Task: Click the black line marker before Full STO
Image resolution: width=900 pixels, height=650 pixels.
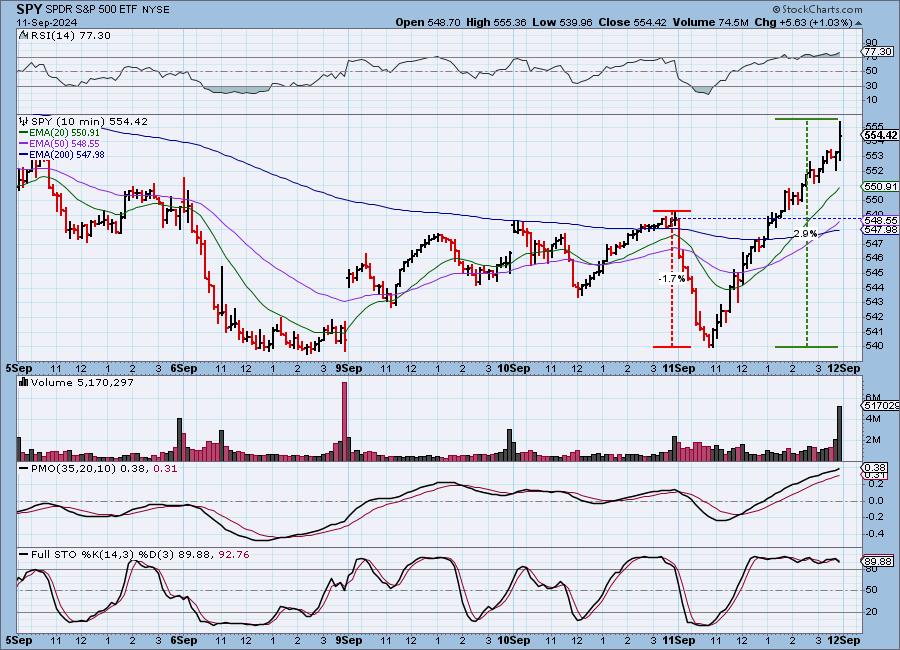Action: (x=24, y=555)
